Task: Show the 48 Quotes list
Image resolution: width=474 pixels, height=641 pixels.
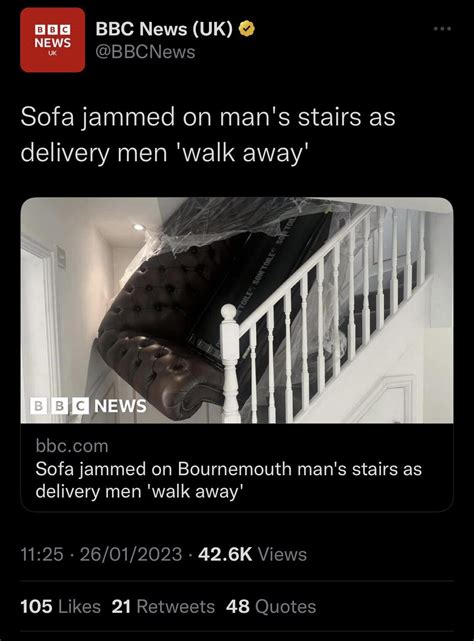Action: point(271,607)
